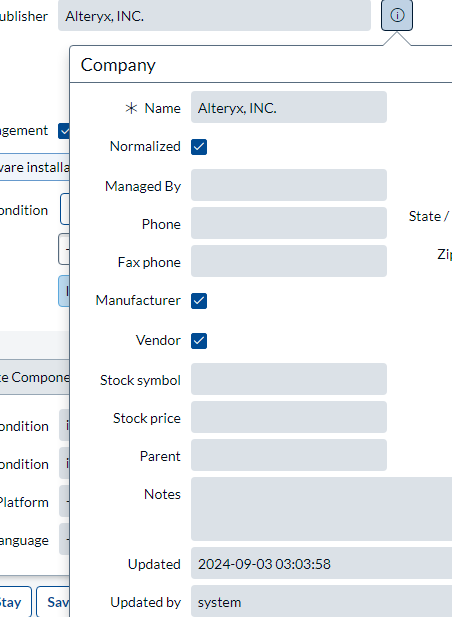Click the Publisher field showing Alteryx, INC.

(214, 15)
